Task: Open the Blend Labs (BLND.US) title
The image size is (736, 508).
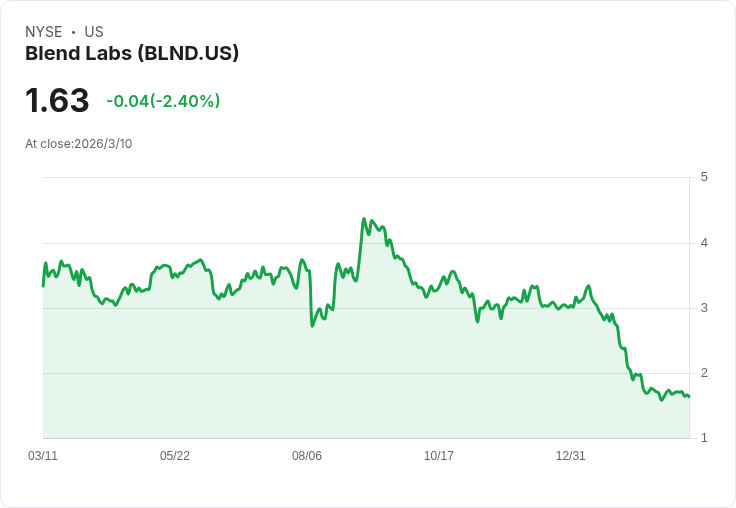Action: tap(132, 54)
